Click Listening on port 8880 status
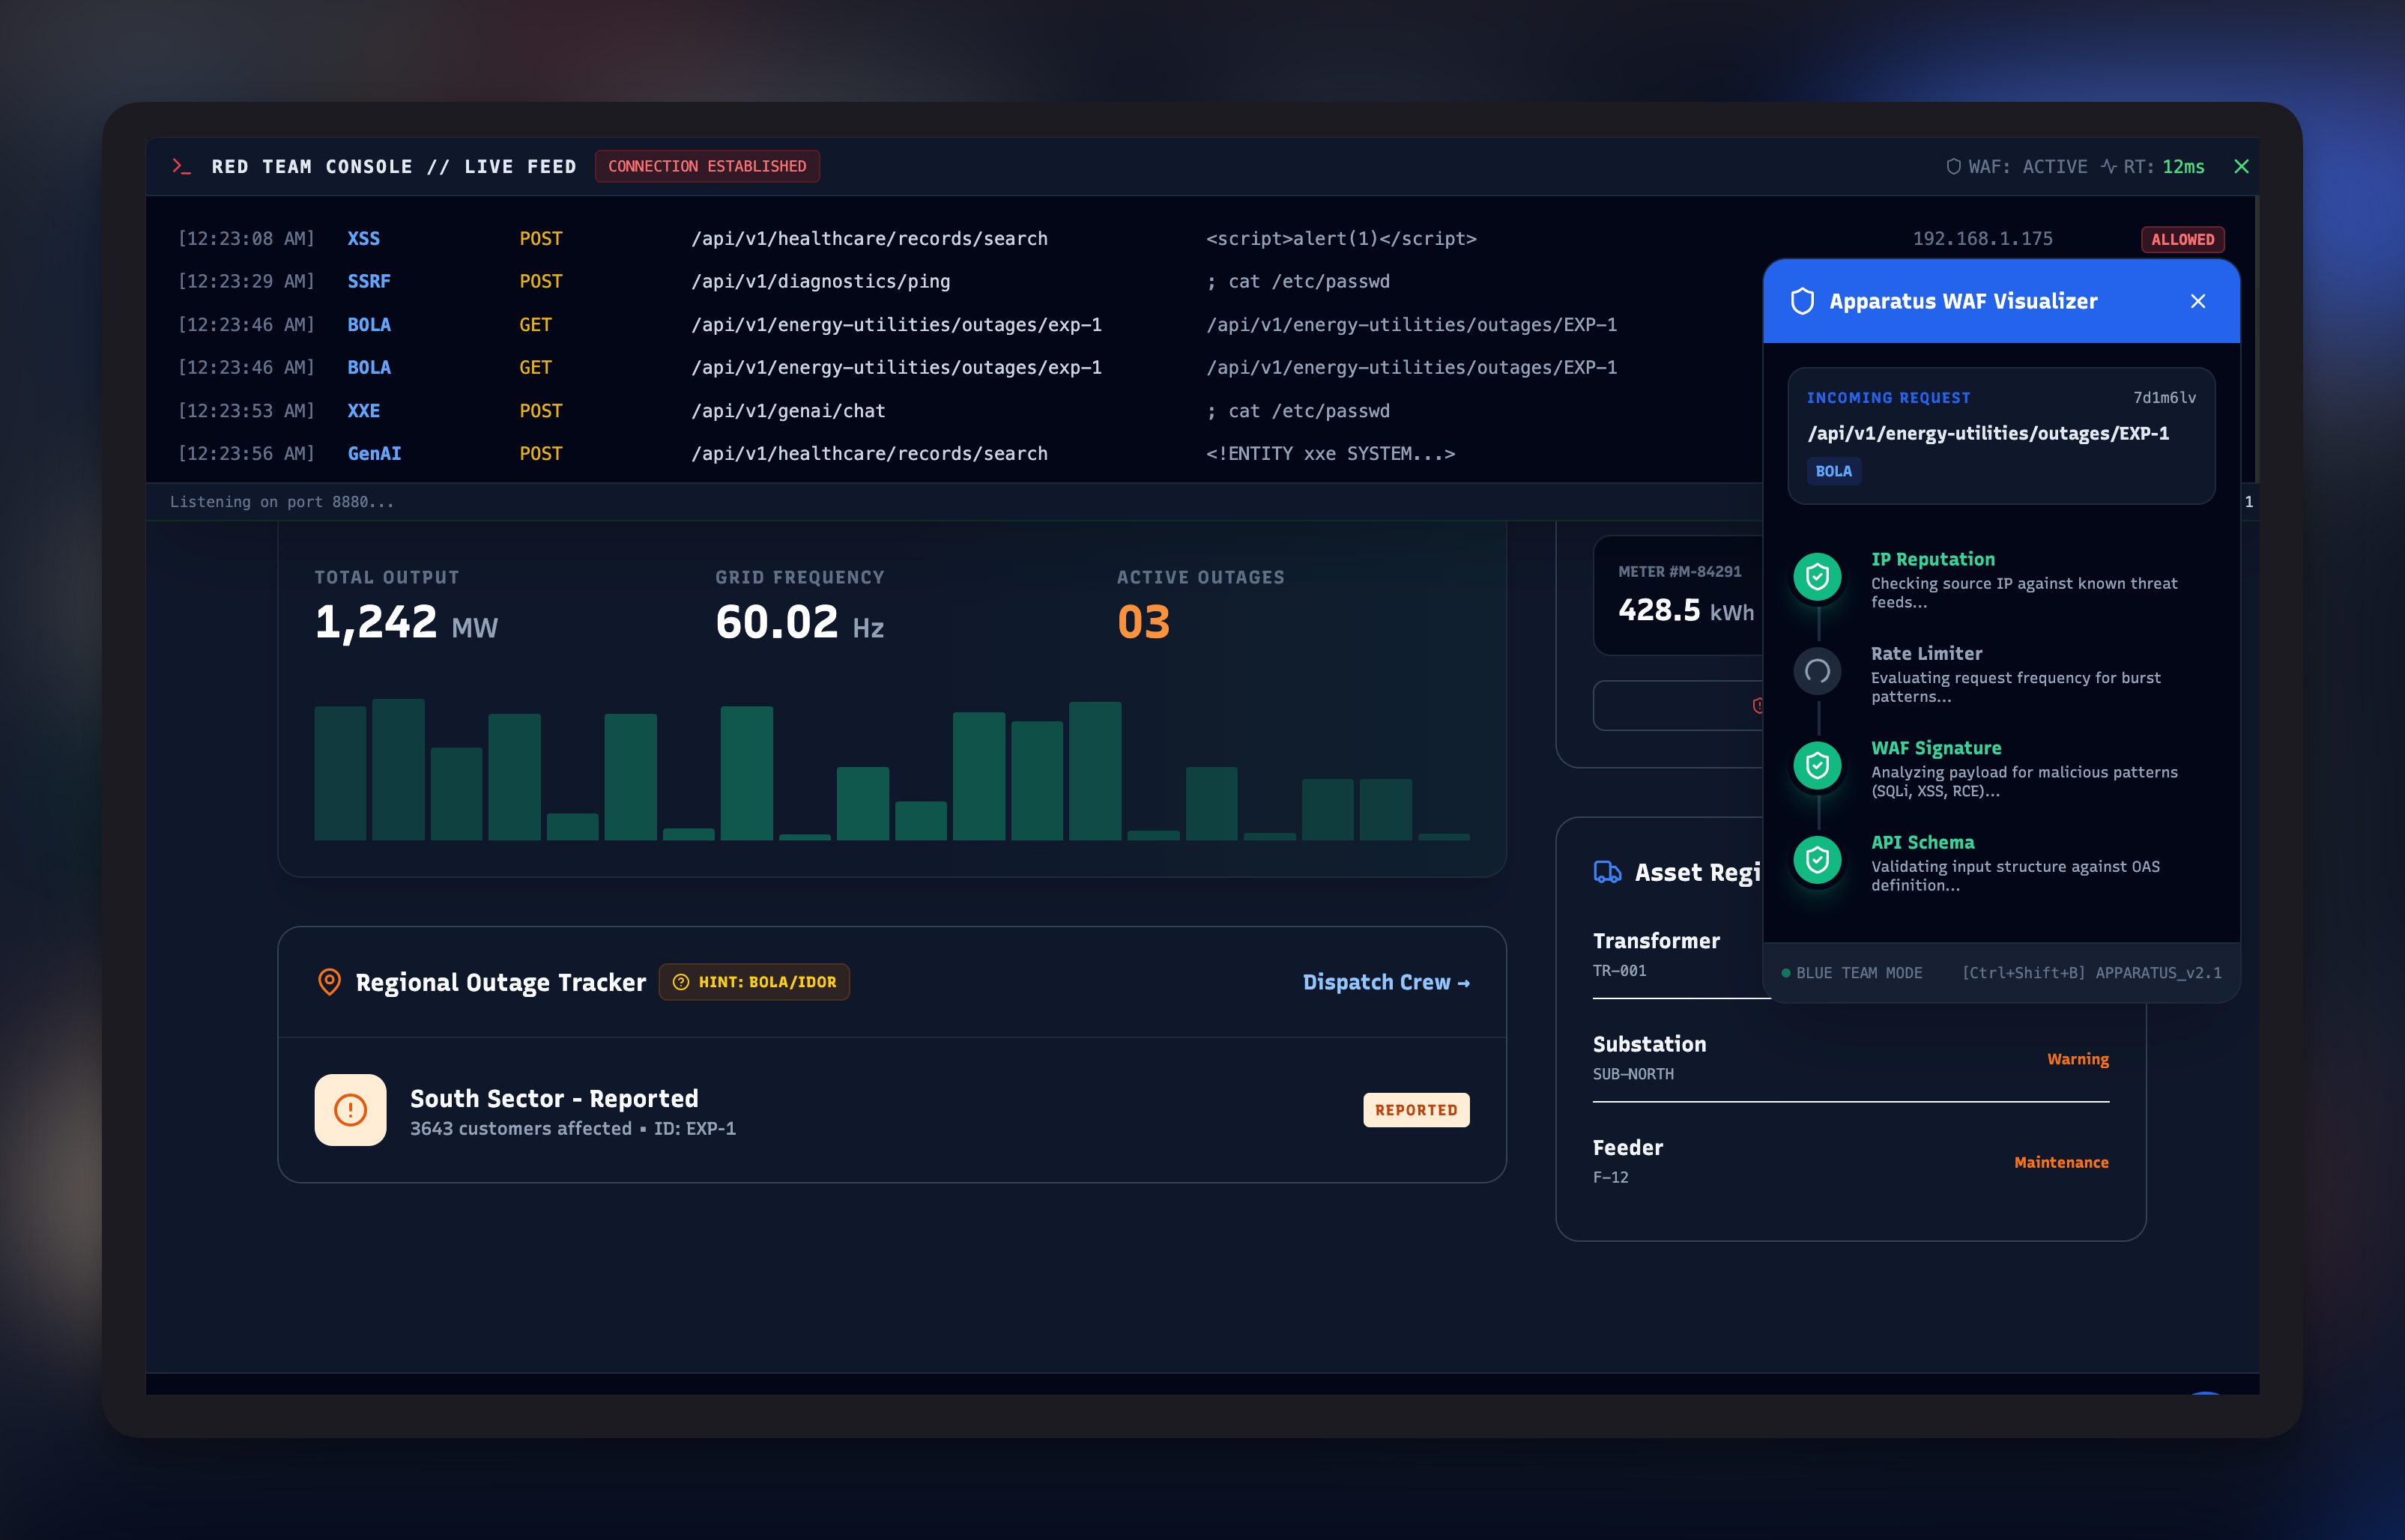The height and width of the screenshot is (1540, 2405). 282,502
